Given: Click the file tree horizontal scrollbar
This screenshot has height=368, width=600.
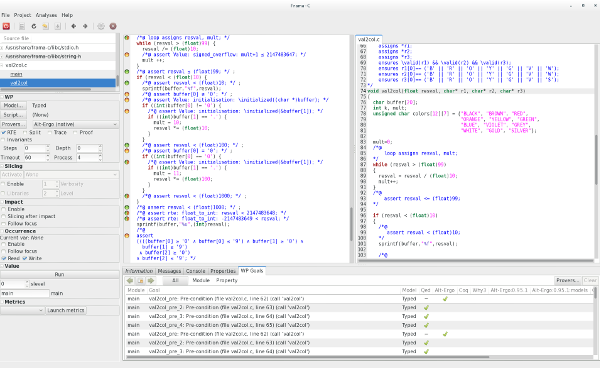Looking at the screenshot, I should click(47, 90).
